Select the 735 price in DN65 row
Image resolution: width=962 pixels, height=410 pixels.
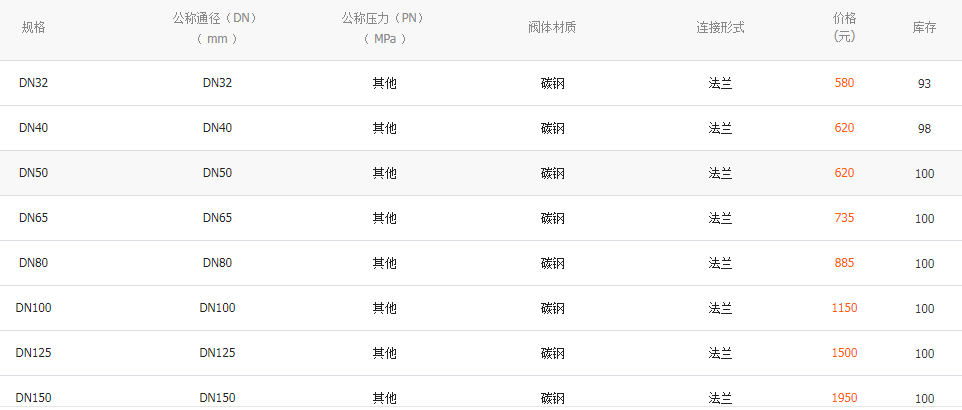[x=844, y=218]
